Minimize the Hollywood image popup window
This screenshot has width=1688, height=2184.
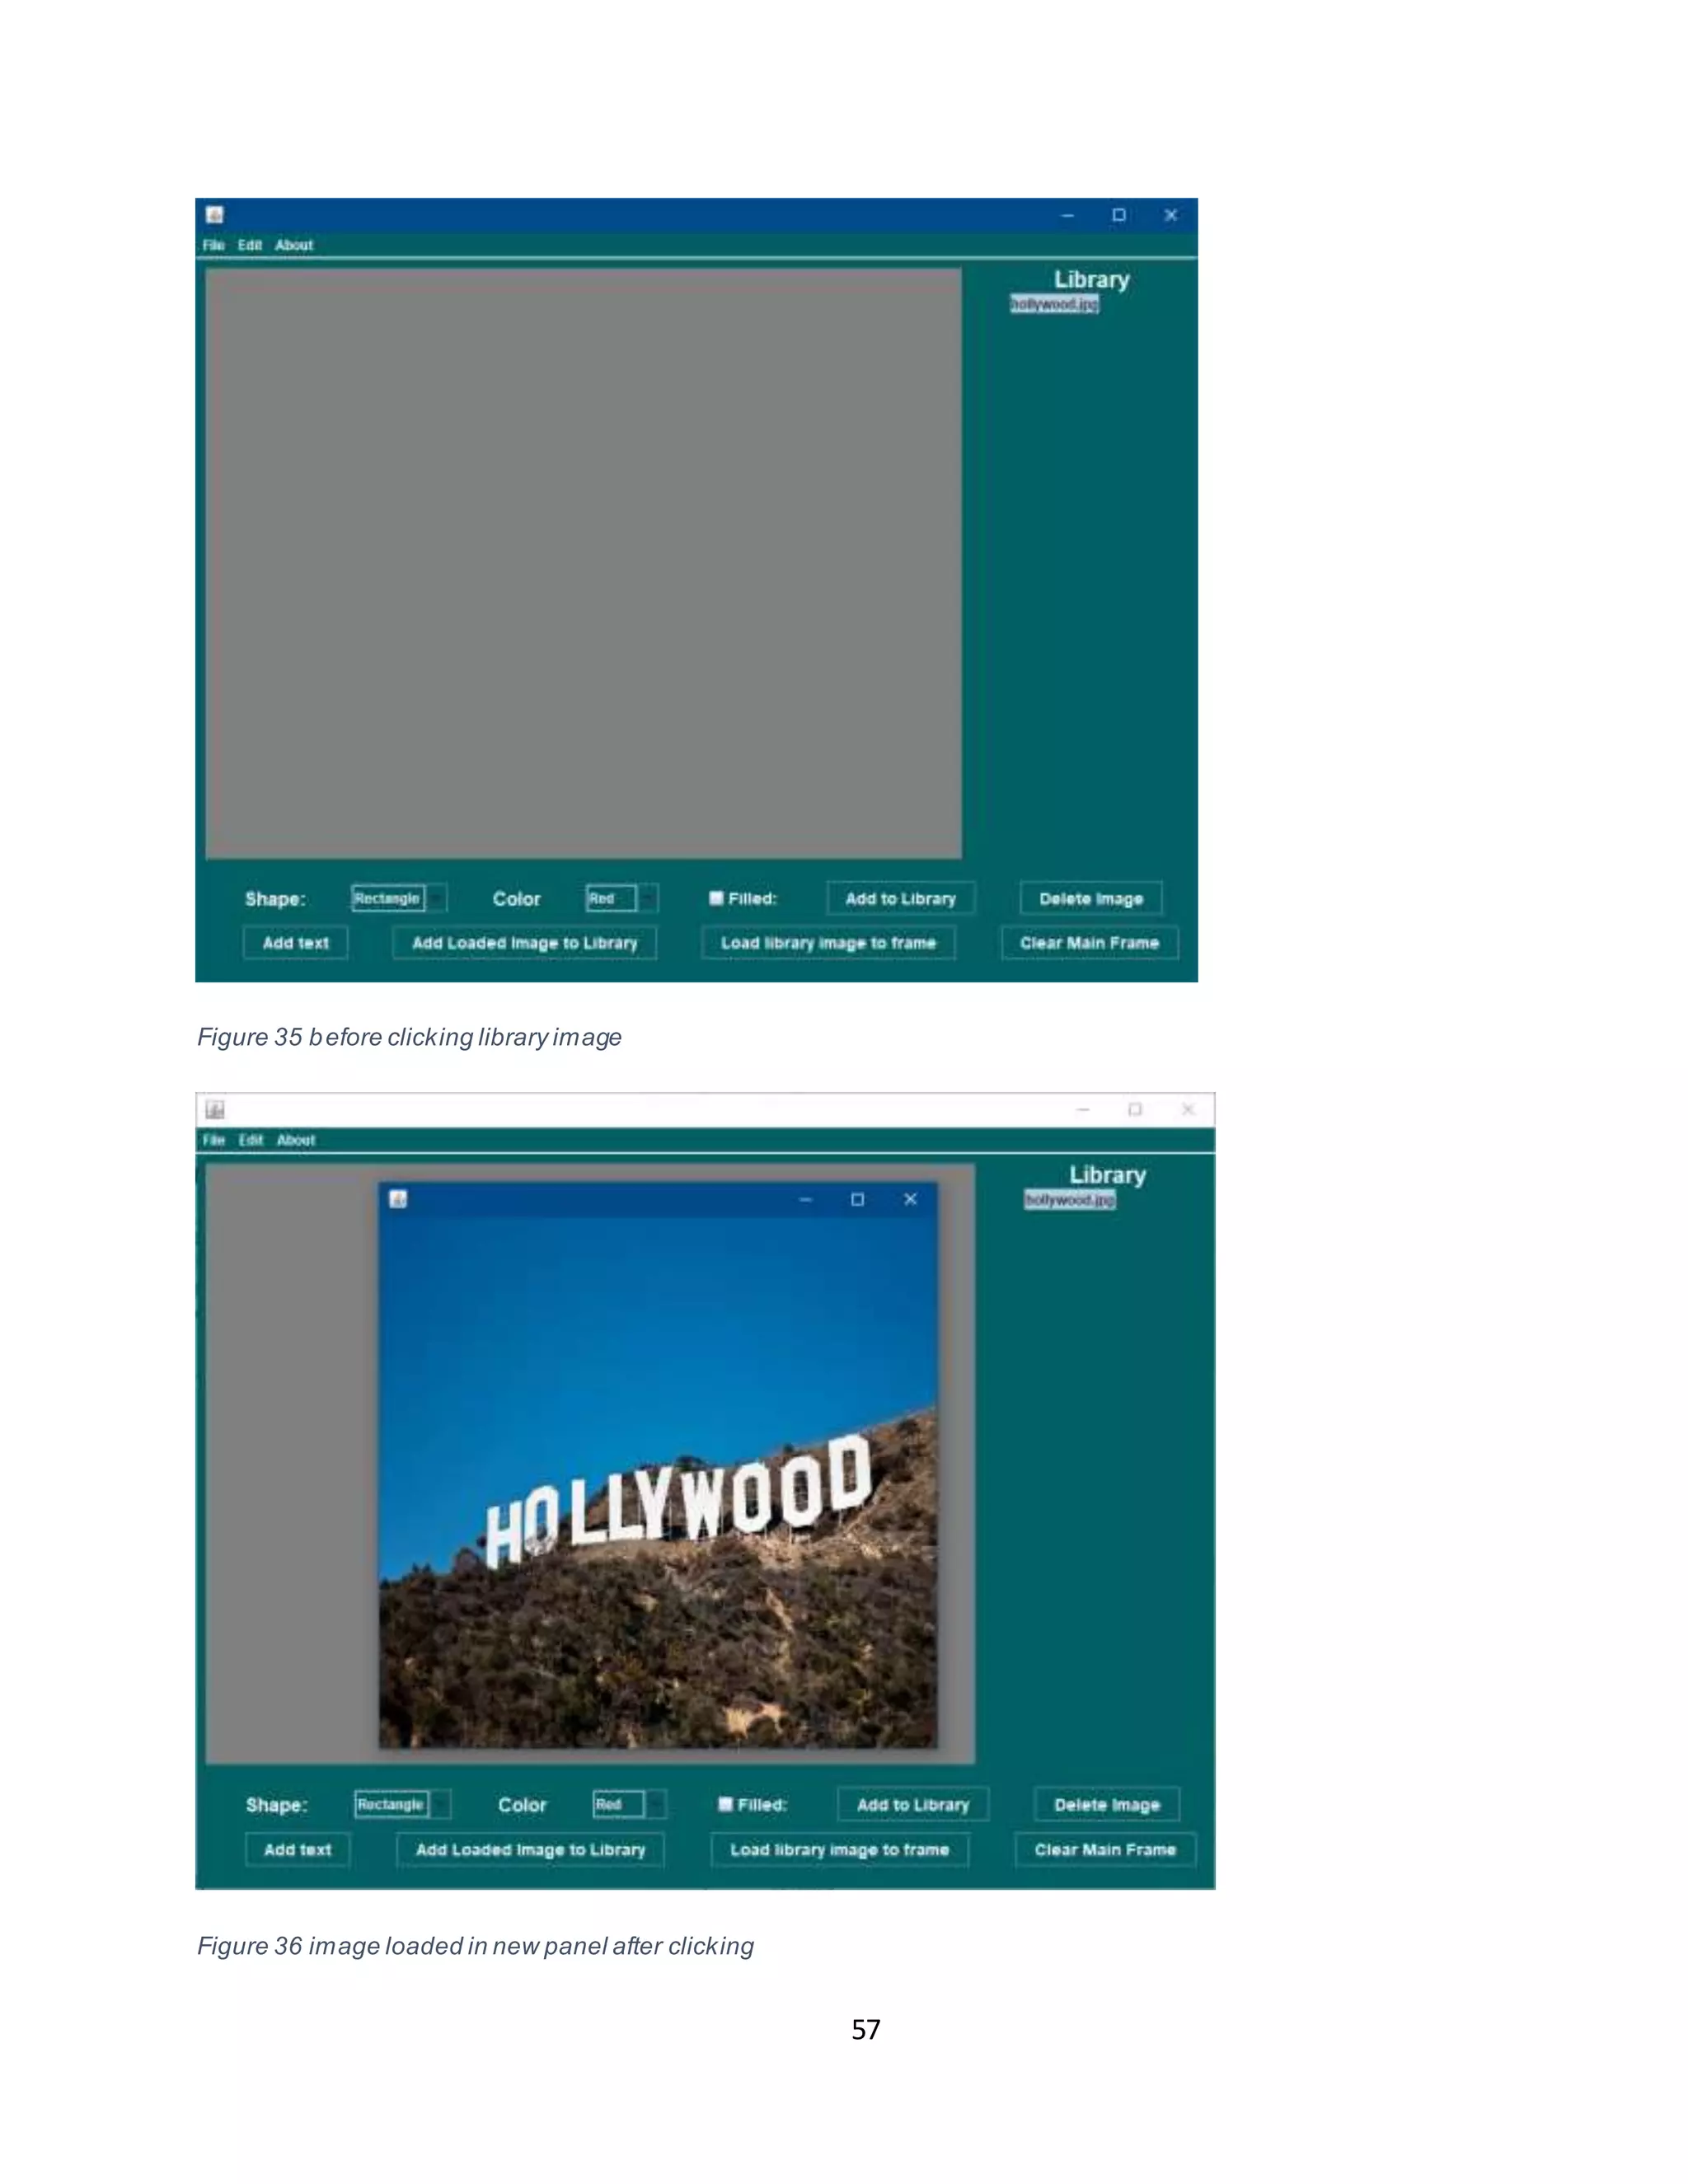point(806,1199)
